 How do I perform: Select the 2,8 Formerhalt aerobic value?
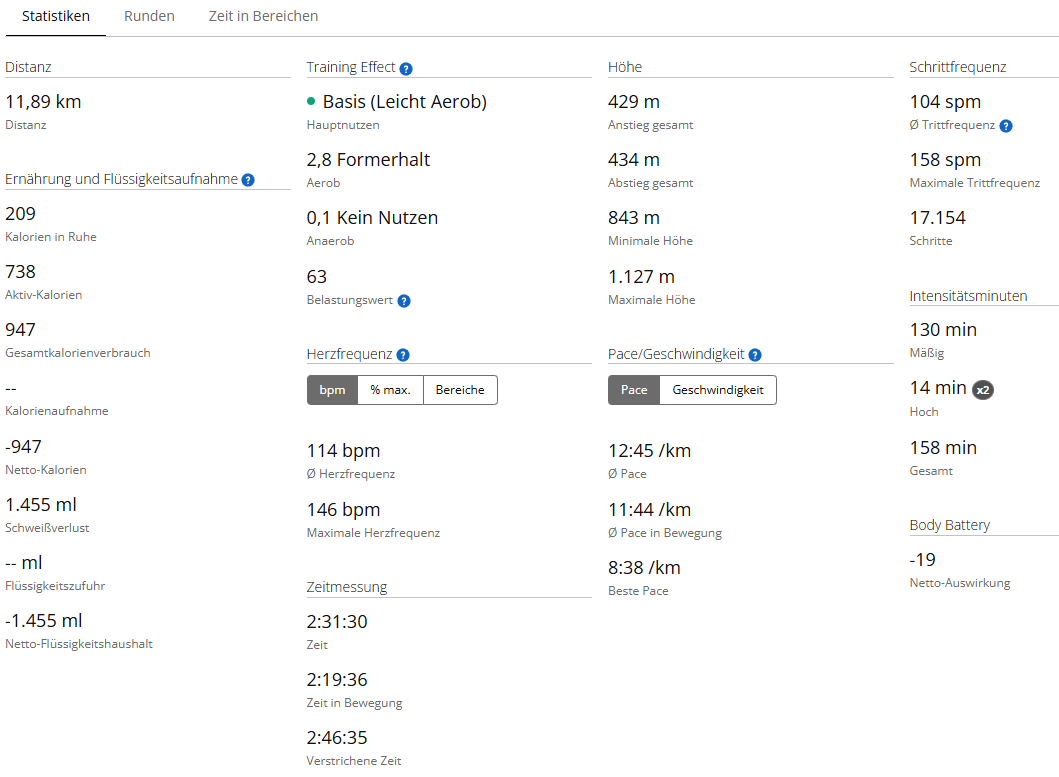[368, 159]
